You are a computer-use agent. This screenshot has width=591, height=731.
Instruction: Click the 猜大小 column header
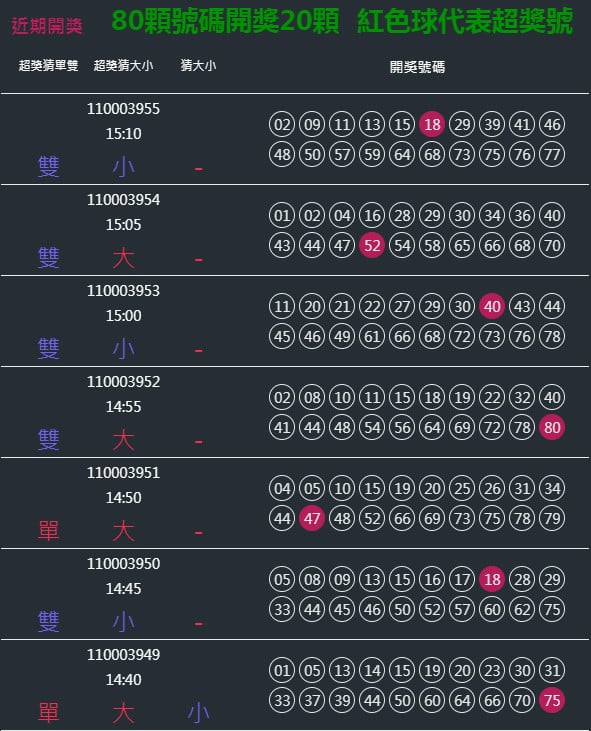coord(199,66)
